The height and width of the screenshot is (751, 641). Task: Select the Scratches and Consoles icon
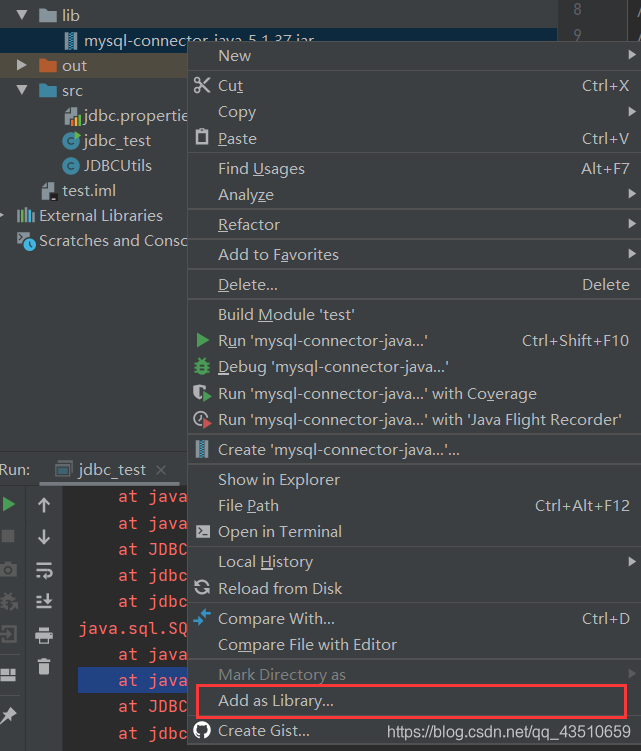click(x=26, y=241)
